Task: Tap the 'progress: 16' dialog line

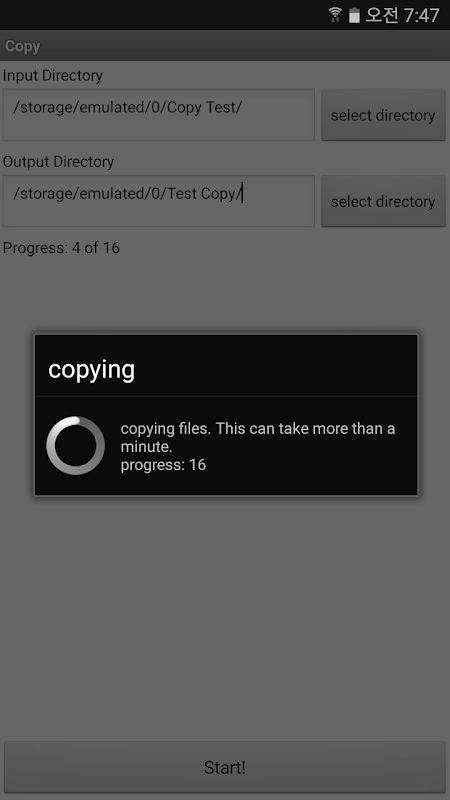Action: 163,465
